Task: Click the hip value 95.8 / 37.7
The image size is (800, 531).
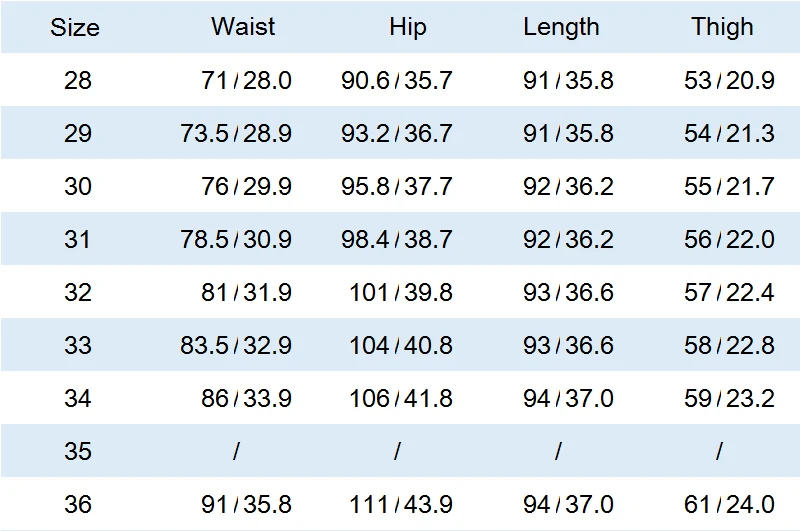Action: click(397, 186)
